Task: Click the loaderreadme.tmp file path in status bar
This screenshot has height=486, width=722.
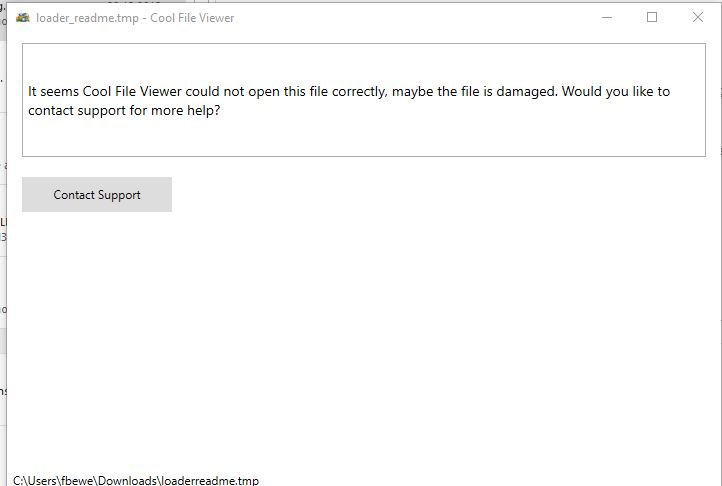Action: 136,480
